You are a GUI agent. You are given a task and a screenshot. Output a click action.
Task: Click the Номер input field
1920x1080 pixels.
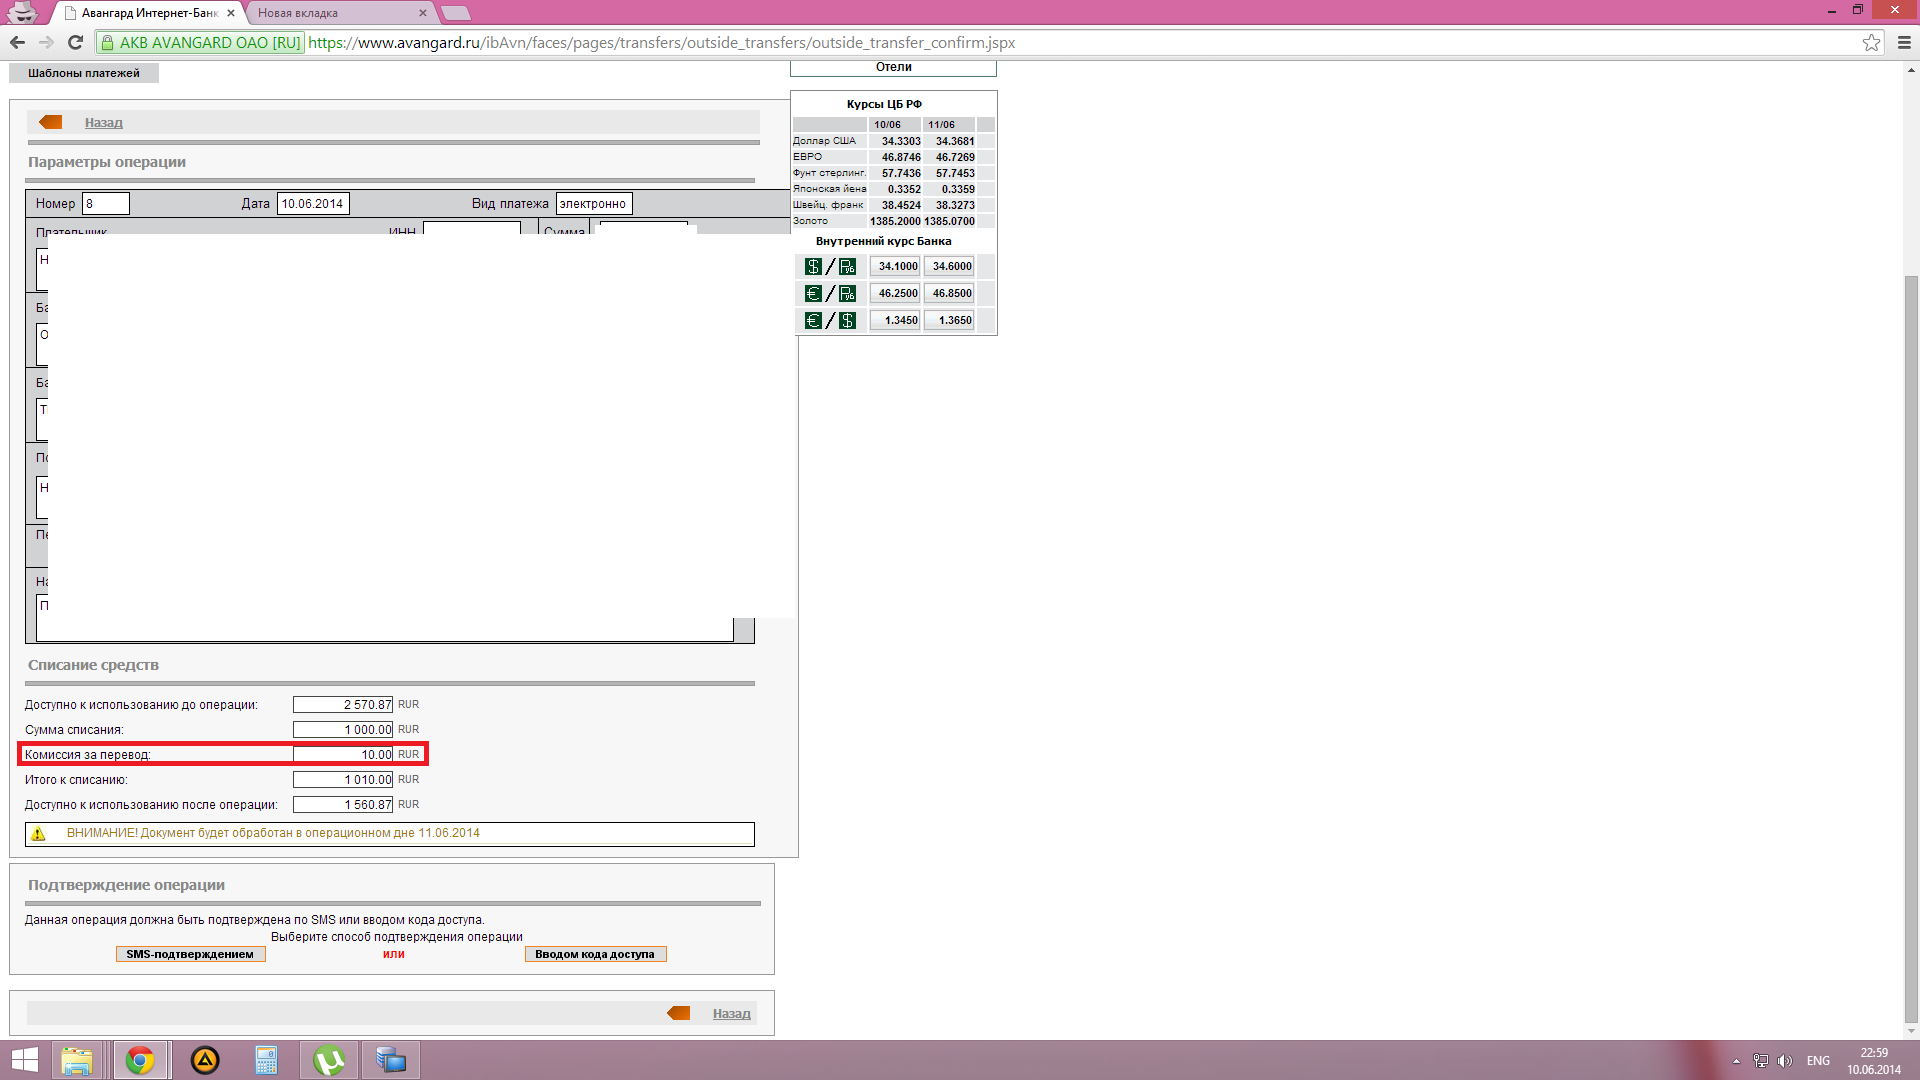tap(106, 204)
